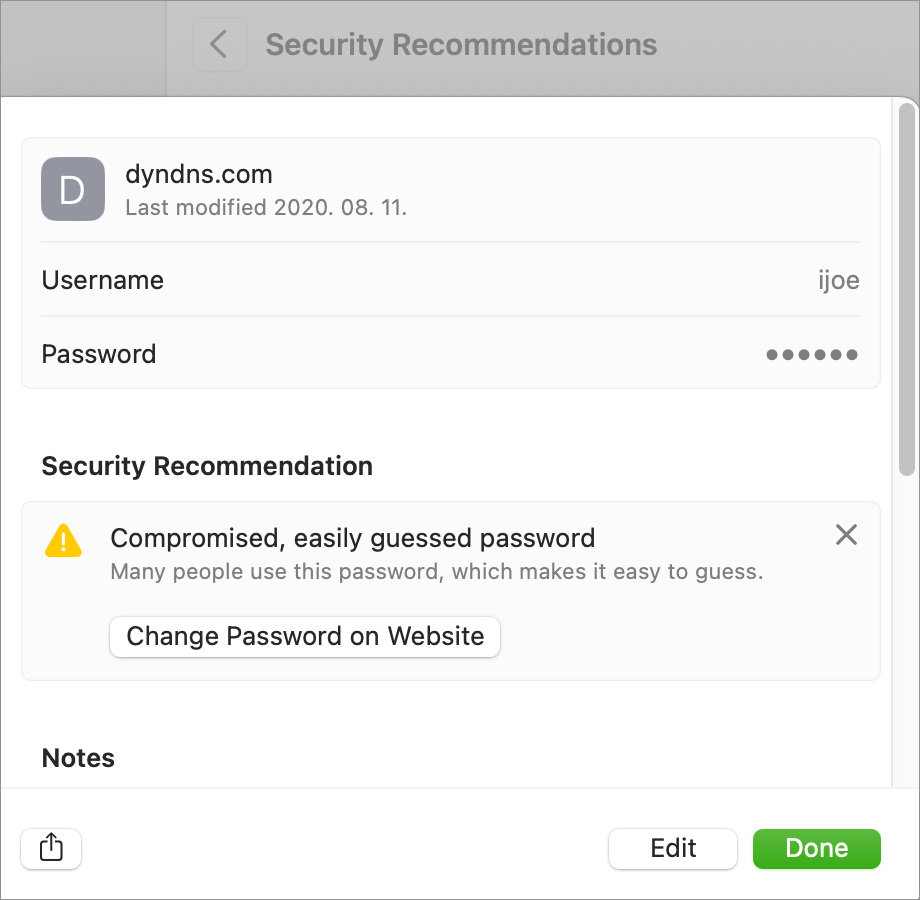Click the Security Recommendation section heading
The width and height of the screenshot is (920, 900).
207,466
